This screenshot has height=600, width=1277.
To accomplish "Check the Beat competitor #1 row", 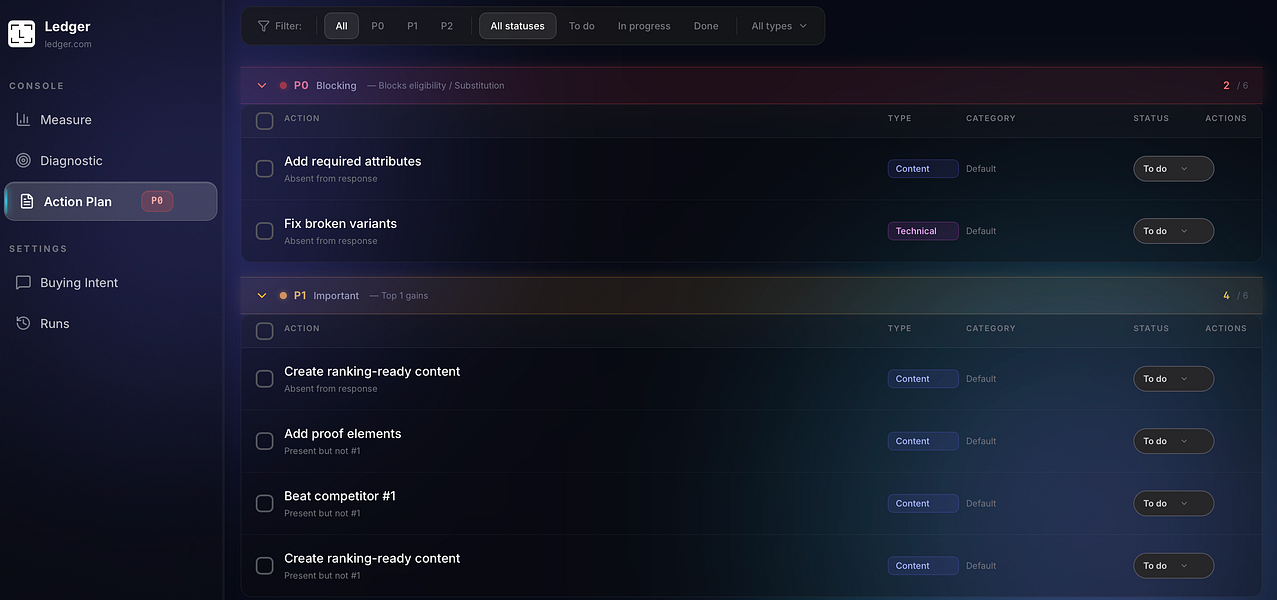I will click(x=265, y=503).
